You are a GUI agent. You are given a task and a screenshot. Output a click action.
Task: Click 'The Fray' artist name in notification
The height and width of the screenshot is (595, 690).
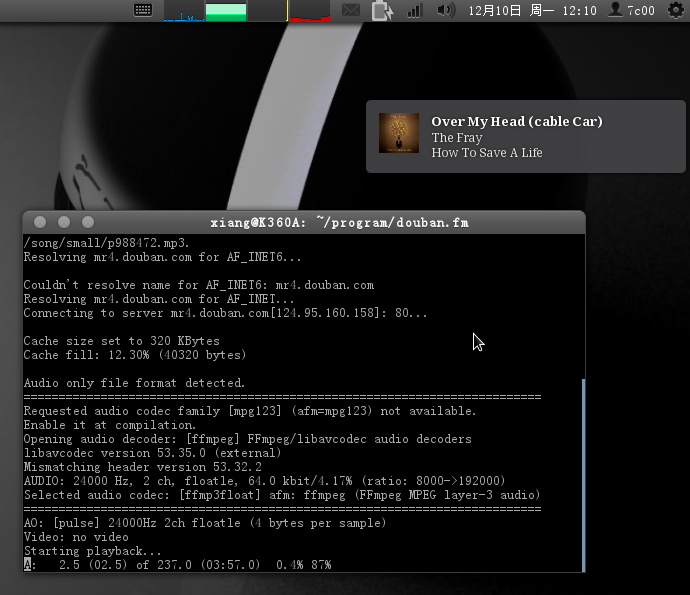tap(456, 138)
